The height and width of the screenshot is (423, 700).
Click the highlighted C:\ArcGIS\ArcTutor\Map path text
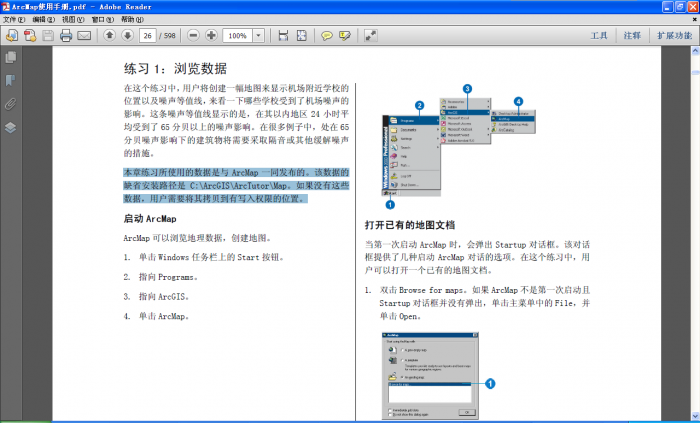(x=238, y=185)
